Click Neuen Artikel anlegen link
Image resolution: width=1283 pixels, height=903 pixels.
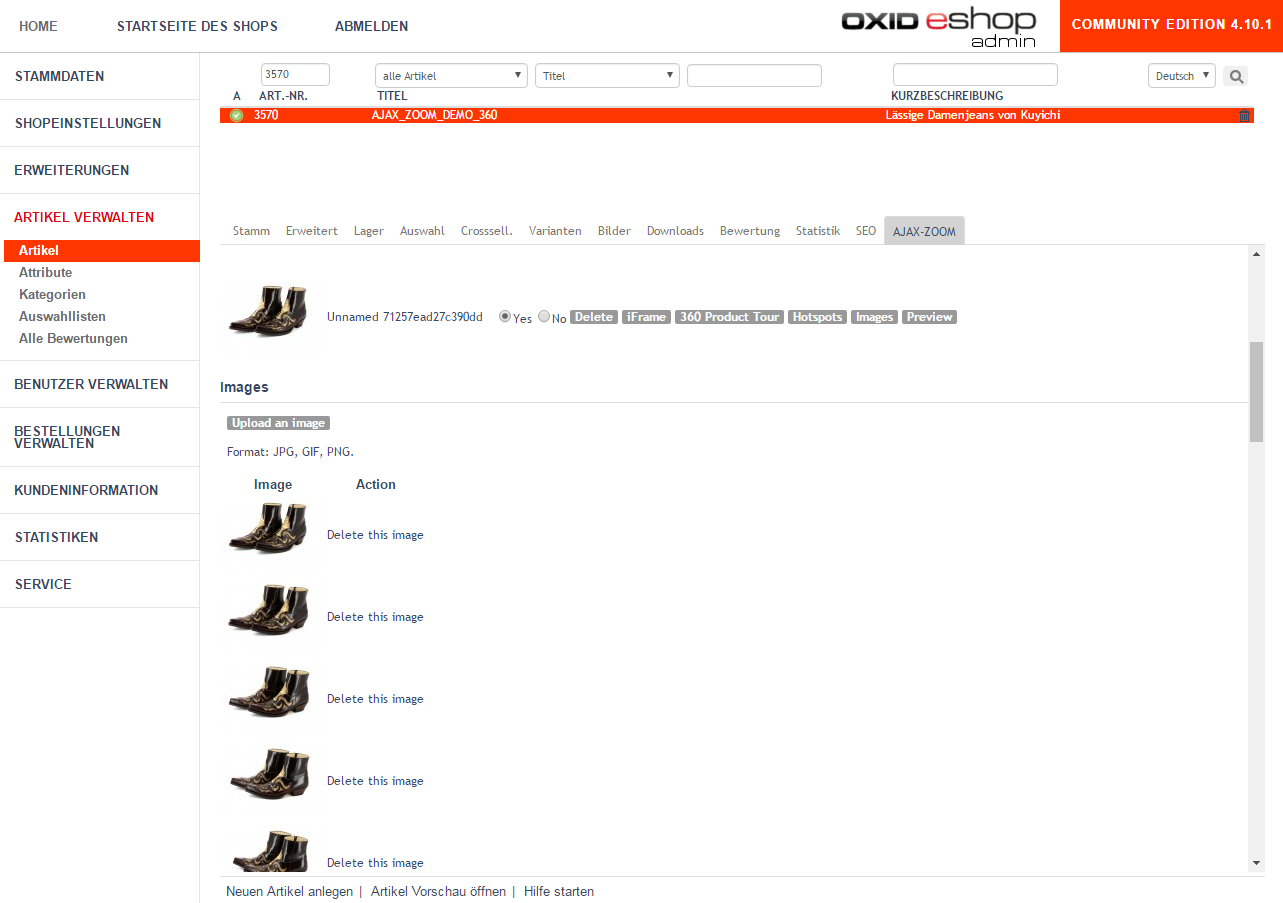tap(289, 891)
